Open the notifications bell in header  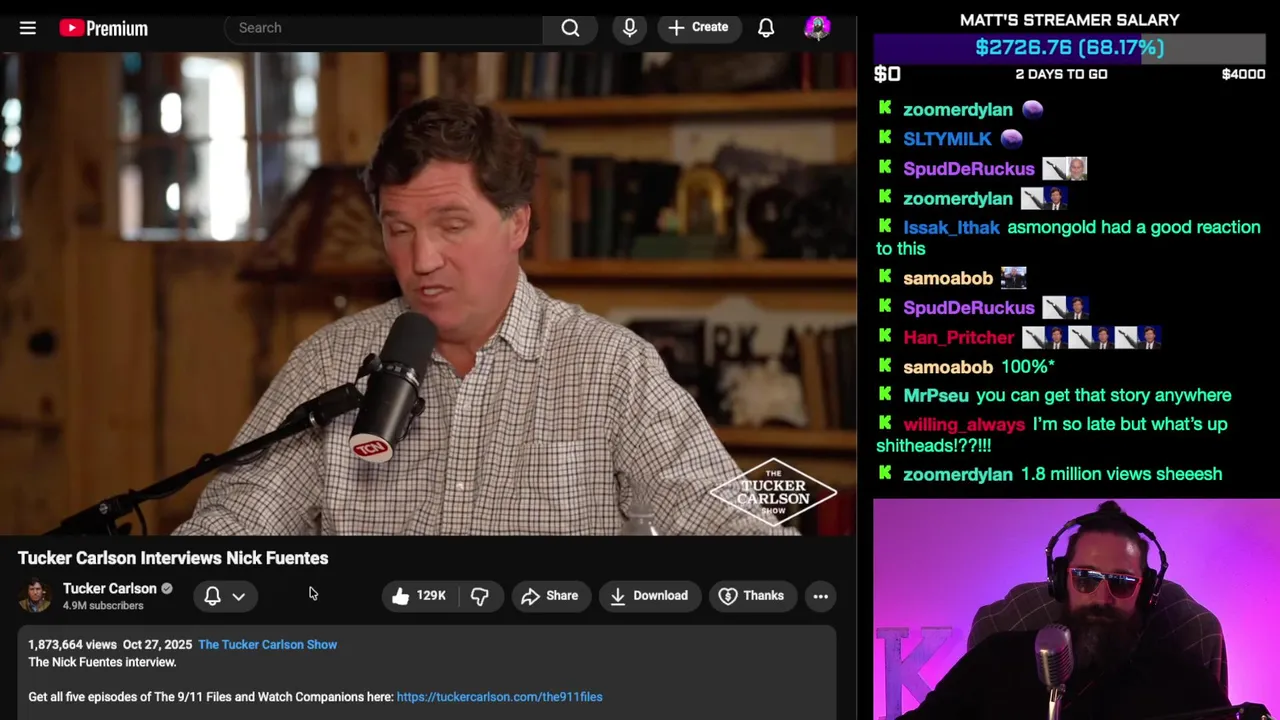[x=766, y=28]
